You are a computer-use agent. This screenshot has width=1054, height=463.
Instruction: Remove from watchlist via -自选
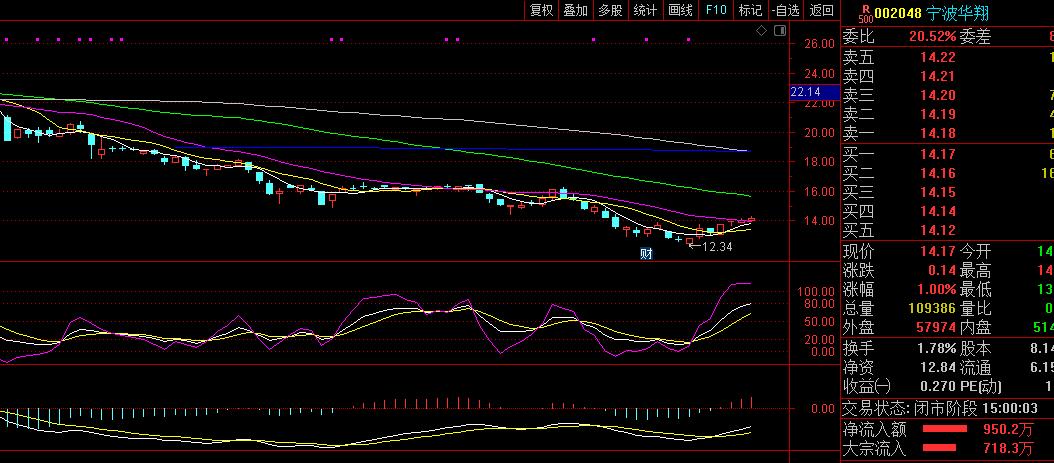785,10
